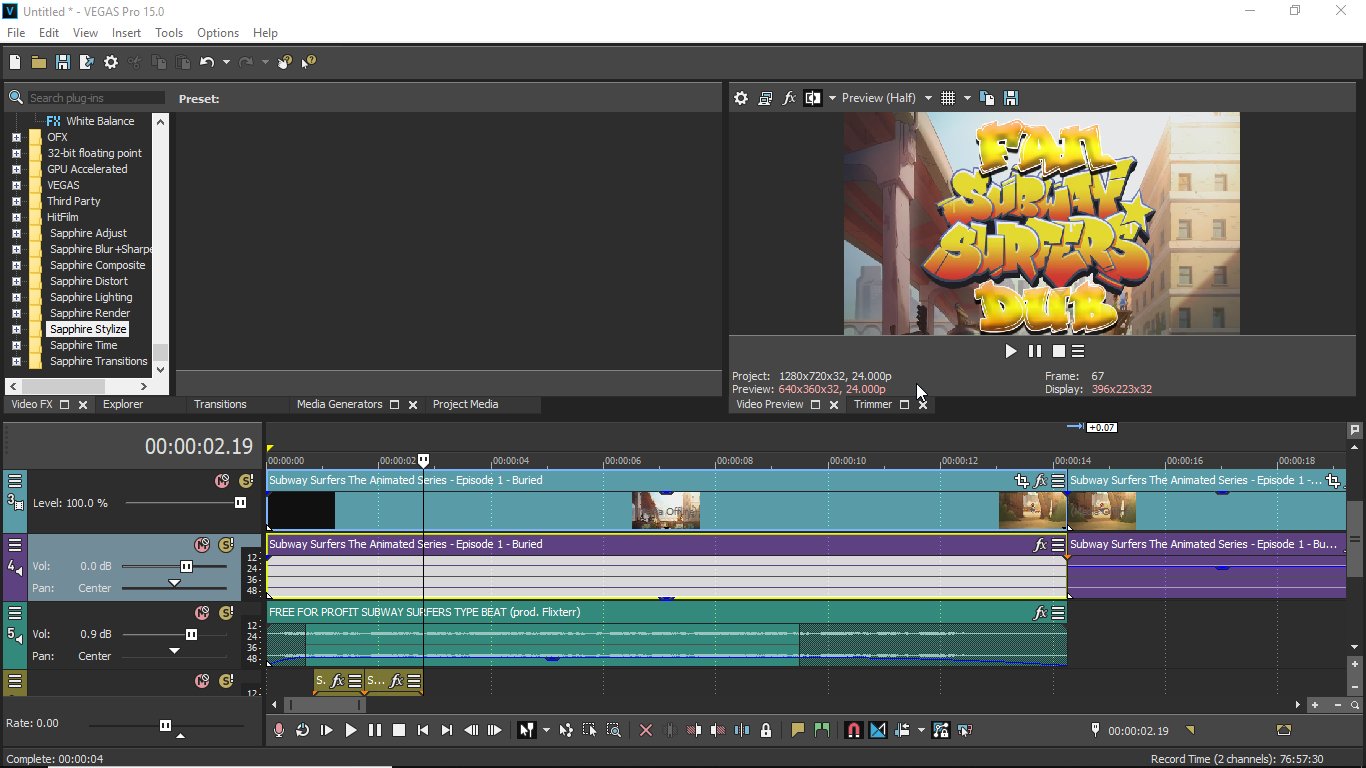Expand the Sapphire Lighting folder
Screen dimensions: 1366x768
16,297
